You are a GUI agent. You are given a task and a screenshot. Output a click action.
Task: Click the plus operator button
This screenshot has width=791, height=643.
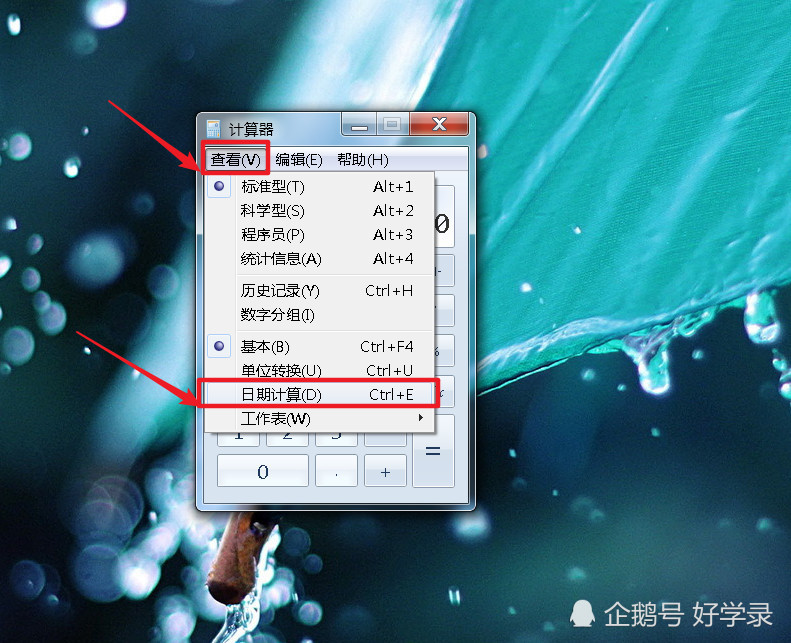coord(385,471)
